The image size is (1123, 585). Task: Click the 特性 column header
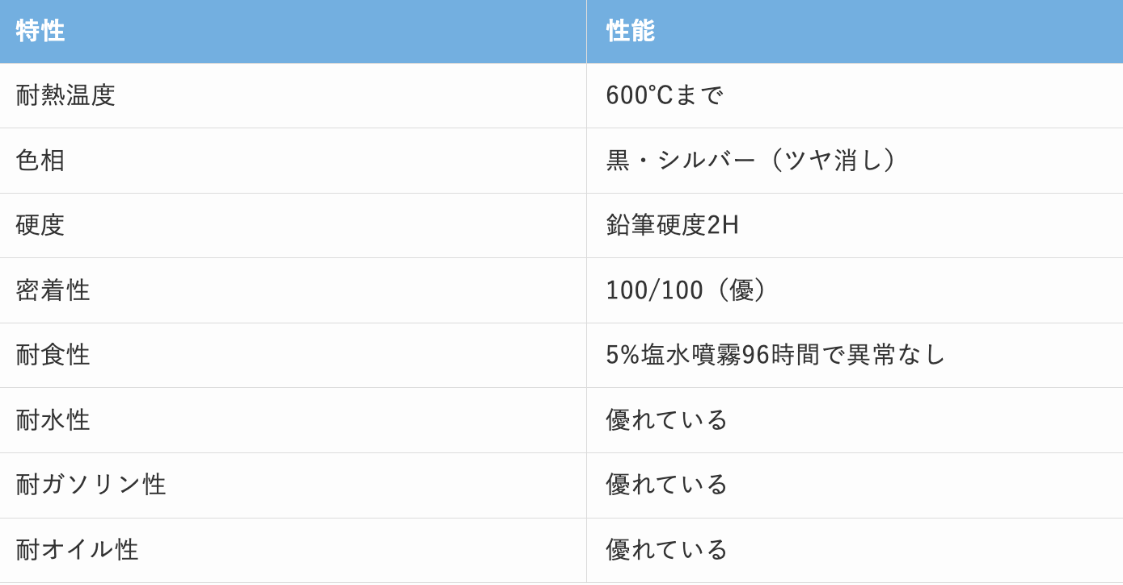40,31
